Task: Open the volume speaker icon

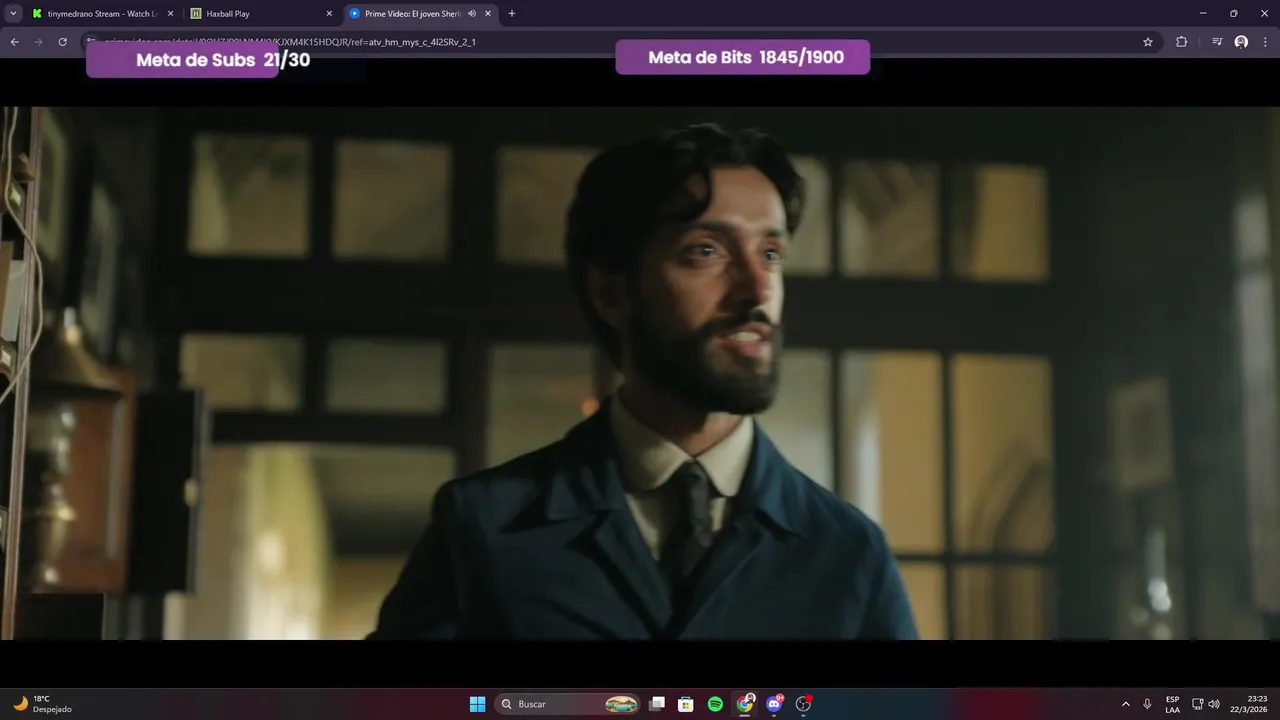Action: [1214, 704]
